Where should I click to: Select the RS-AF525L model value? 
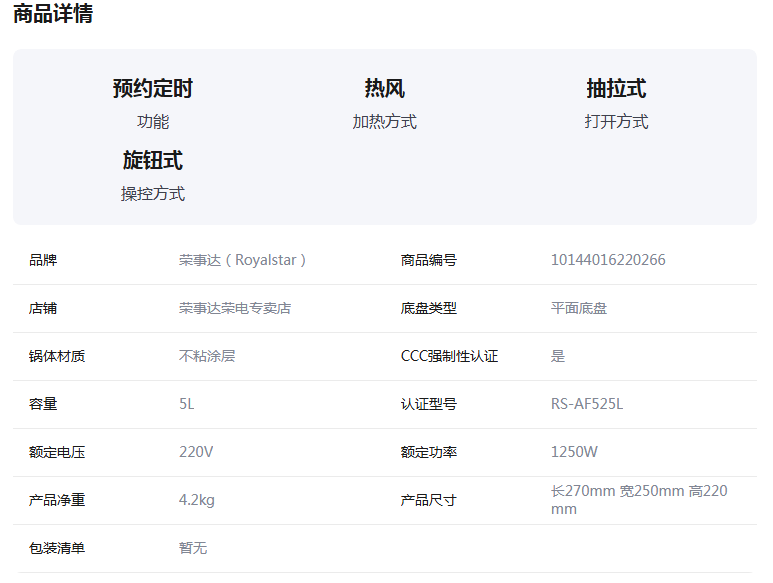587,404
